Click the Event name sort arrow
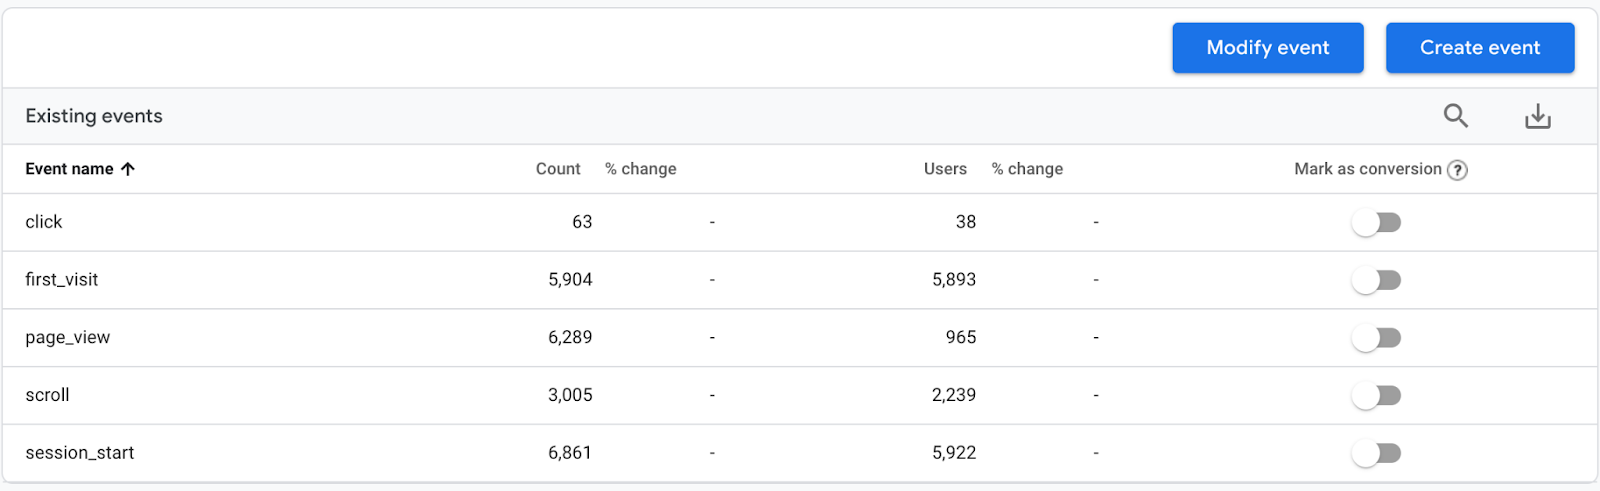 pyautogui.click(x=128, y=169)
